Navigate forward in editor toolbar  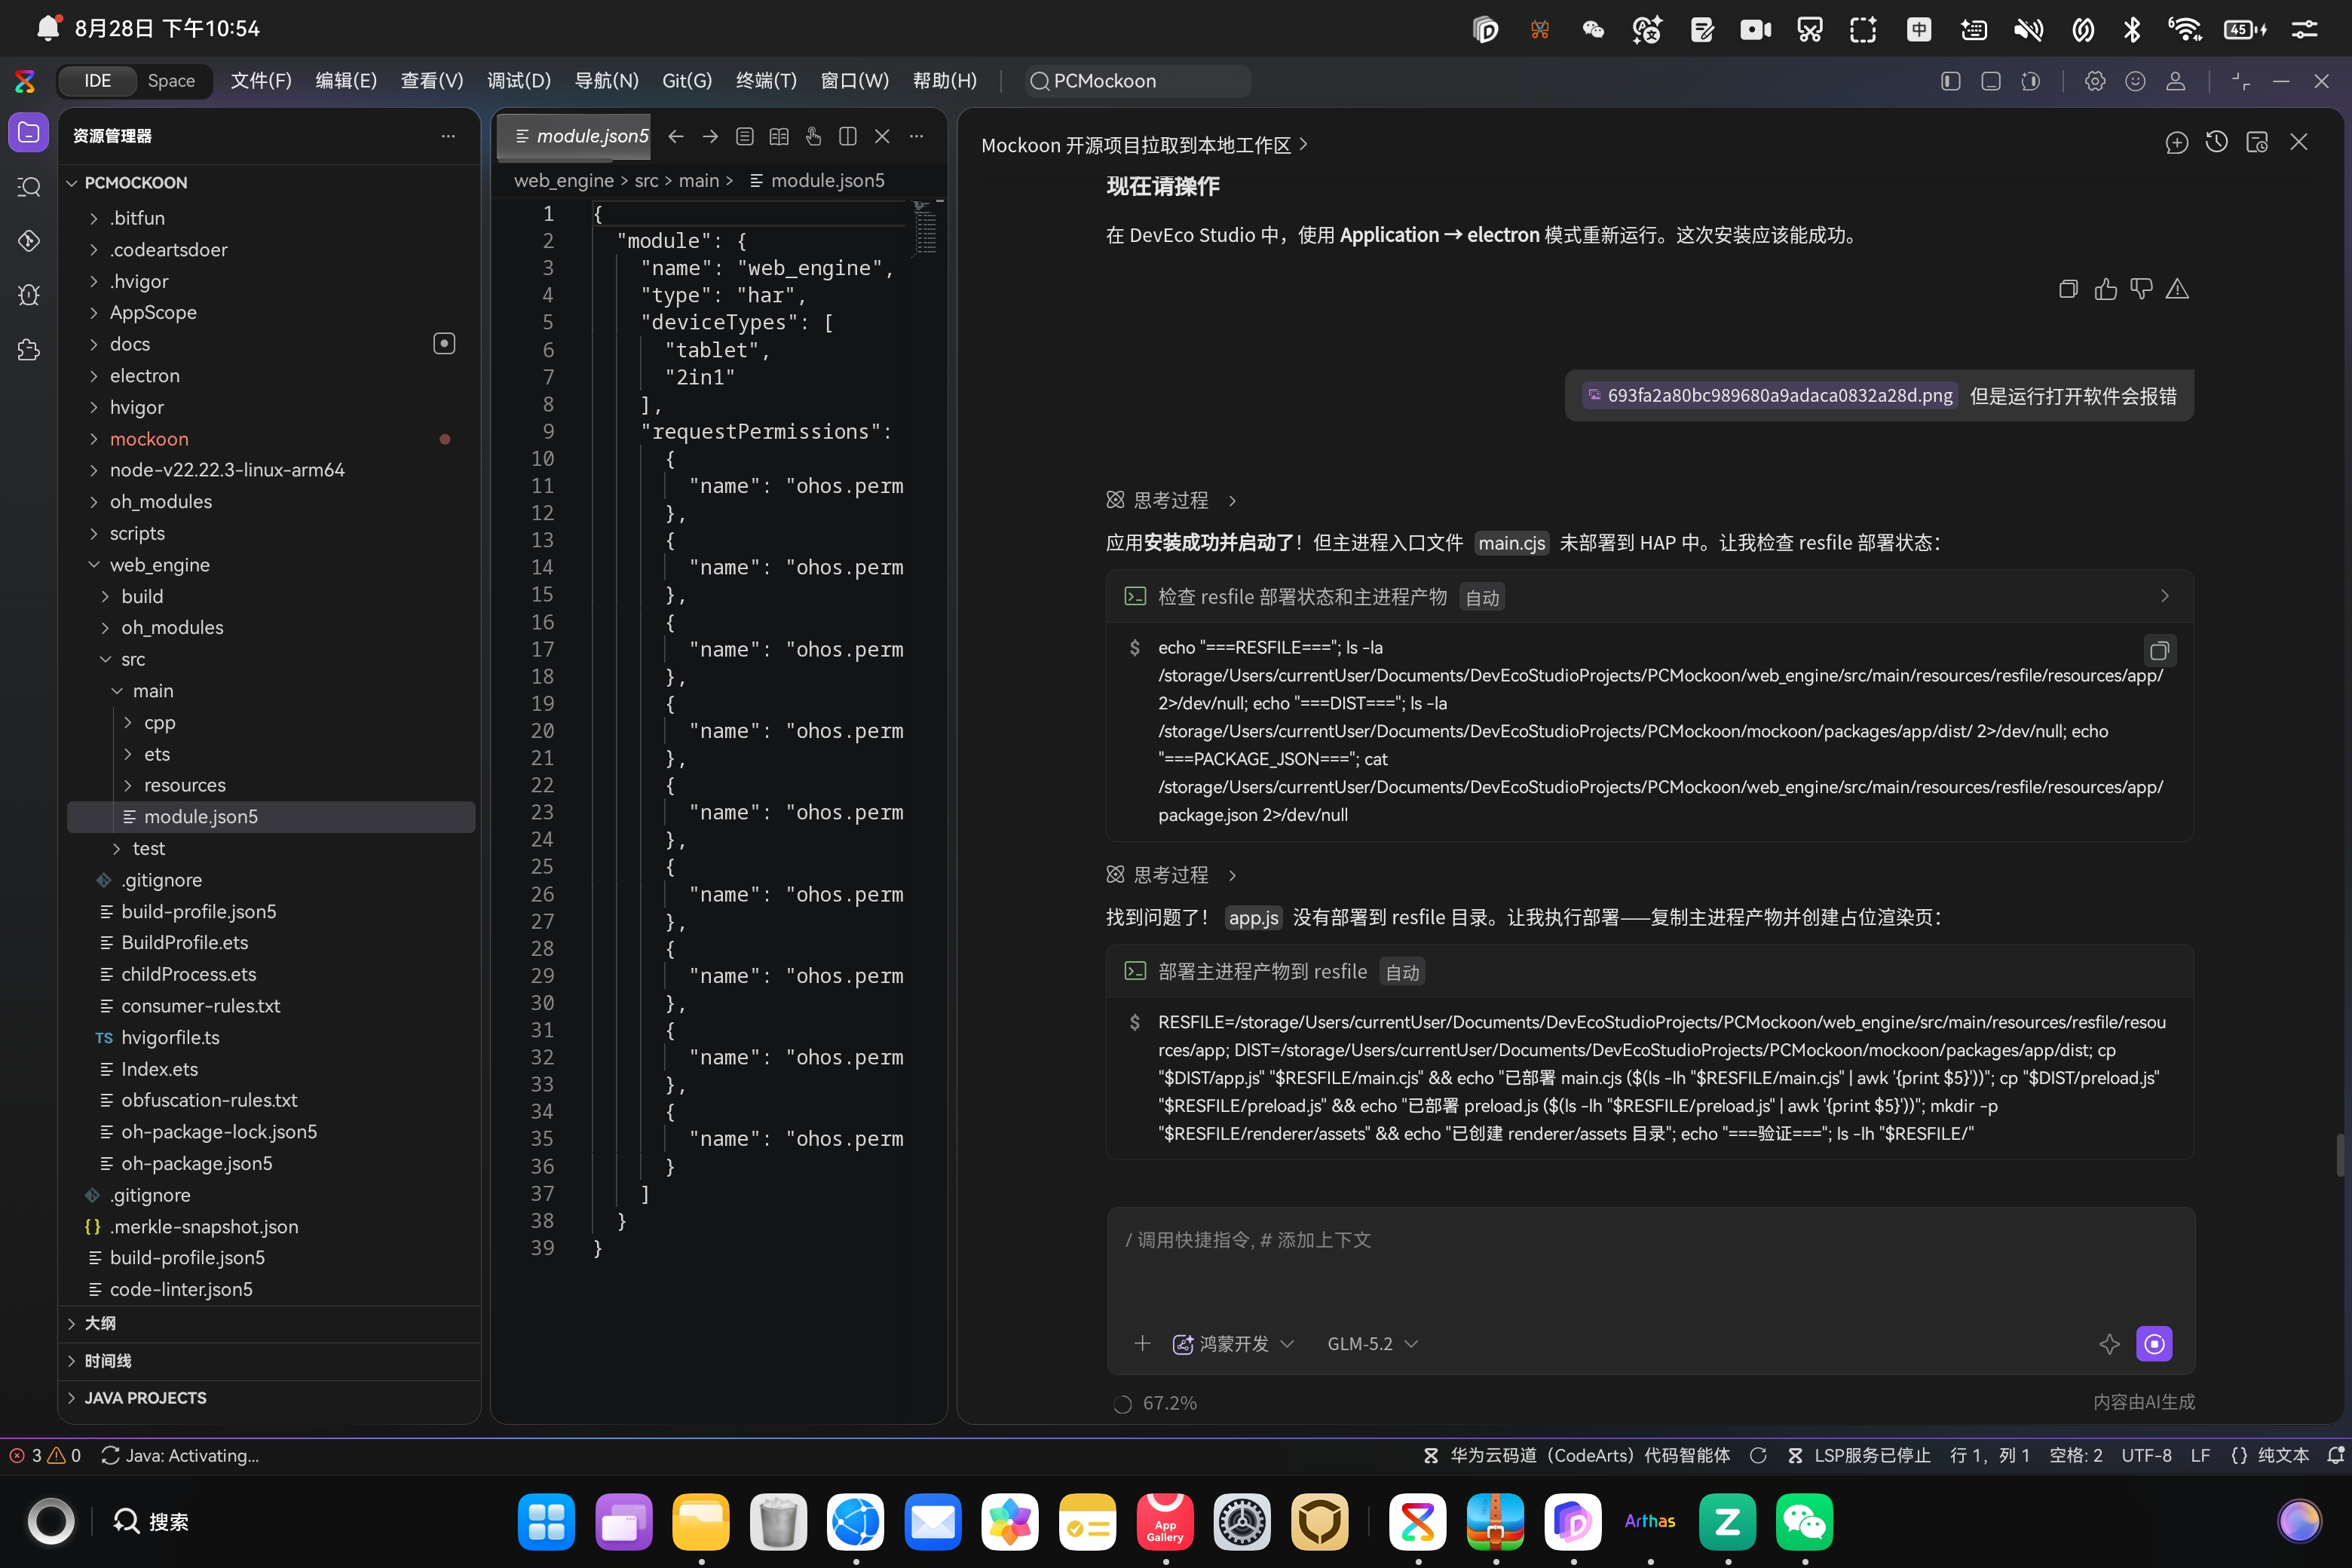click(710, 136)
